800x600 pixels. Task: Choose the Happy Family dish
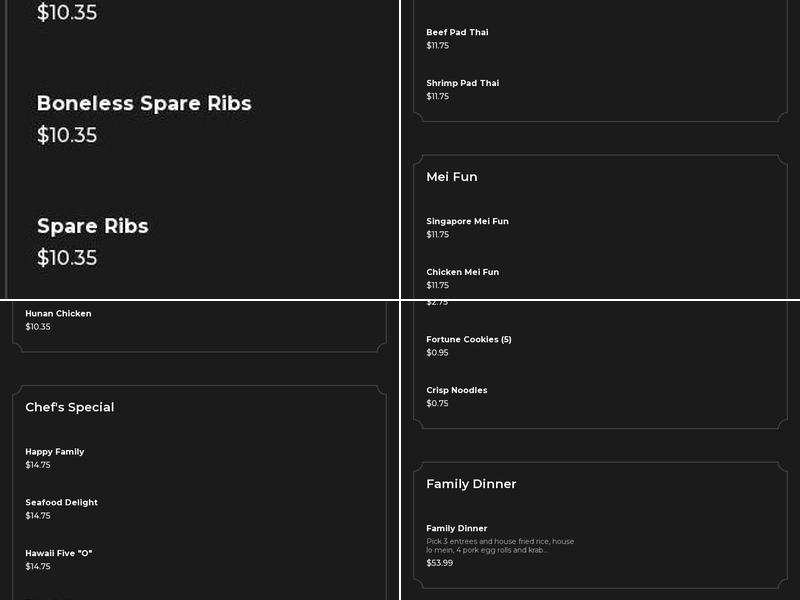[55, 452]
